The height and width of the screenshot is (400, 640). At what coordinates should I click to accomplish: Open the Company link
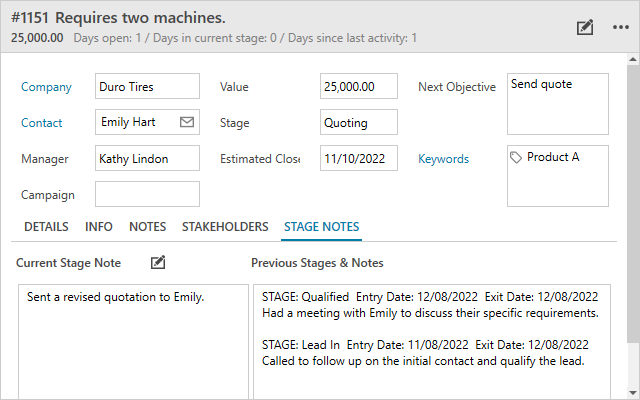pos(46,87)
